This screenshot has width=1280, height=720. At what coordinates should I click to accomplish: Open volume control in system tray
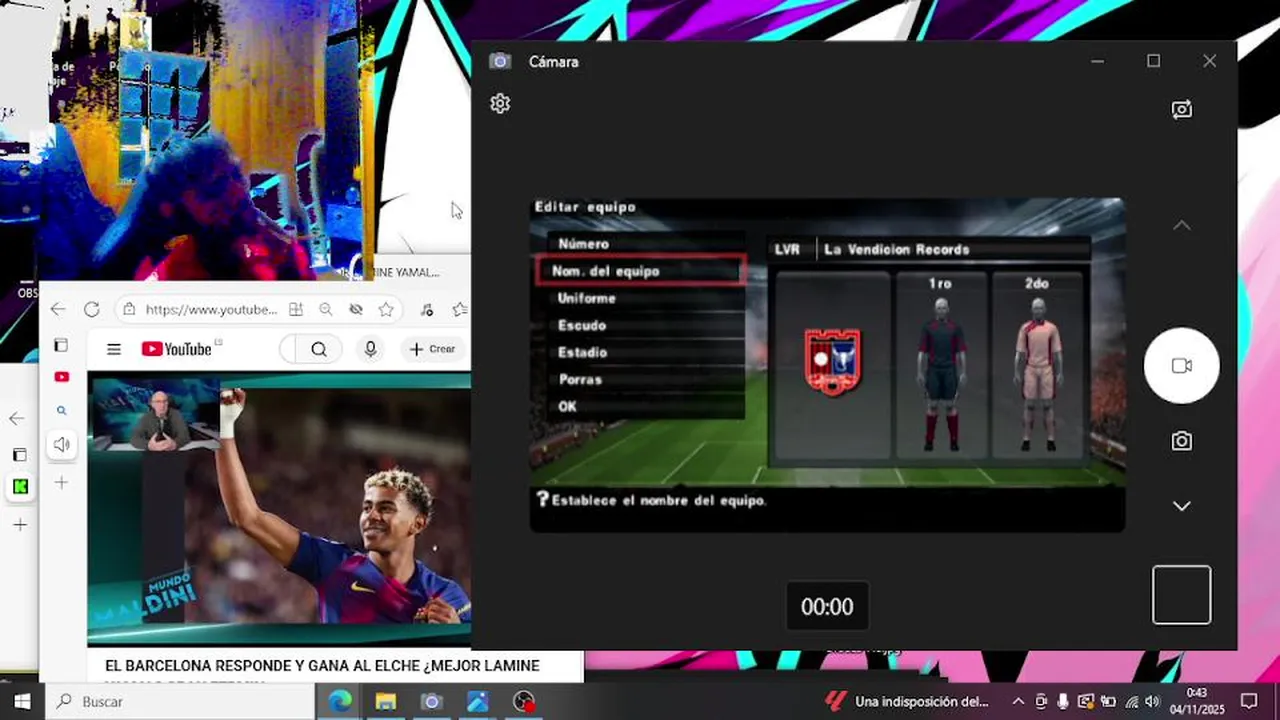pyautogui.click(x=1152, y=702)
